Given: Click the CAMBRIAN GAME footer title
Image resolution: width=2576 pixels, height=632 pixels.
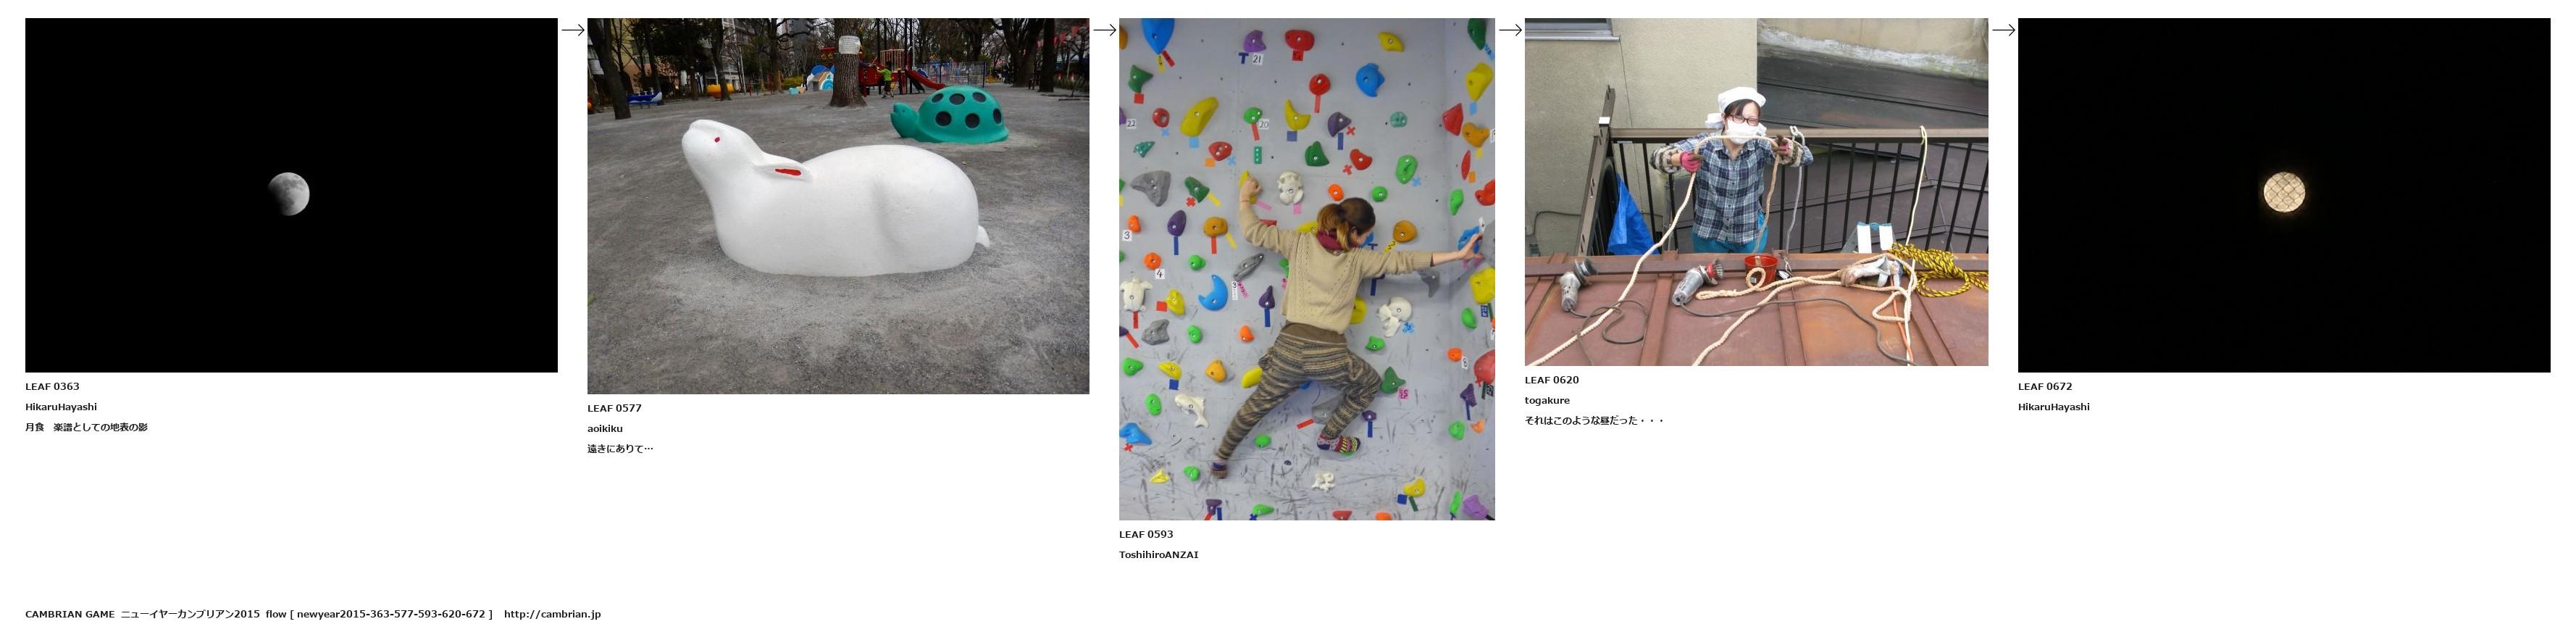Looking at the screenshot, I should (x=70, y=614).
